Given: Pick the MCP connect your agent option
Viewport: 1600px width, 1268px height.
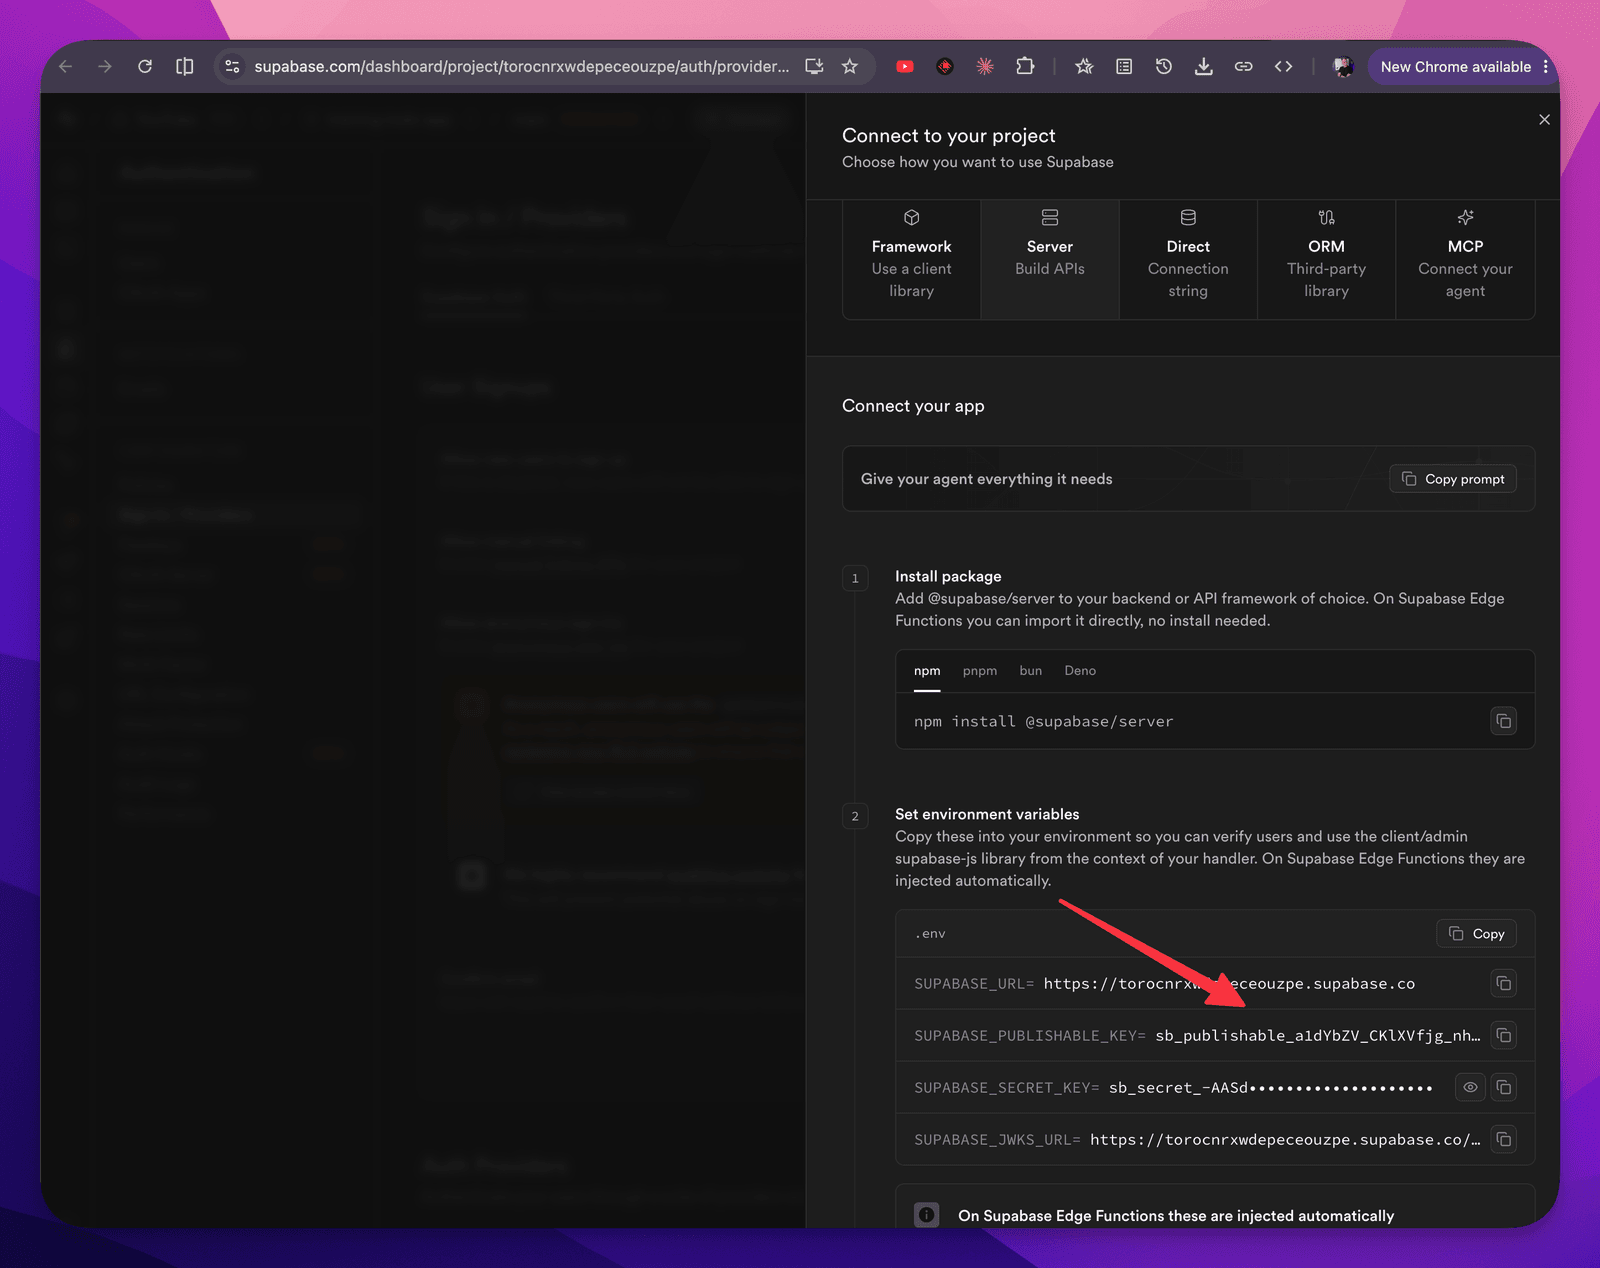Looking at the screenshot, I should 1465,259.
